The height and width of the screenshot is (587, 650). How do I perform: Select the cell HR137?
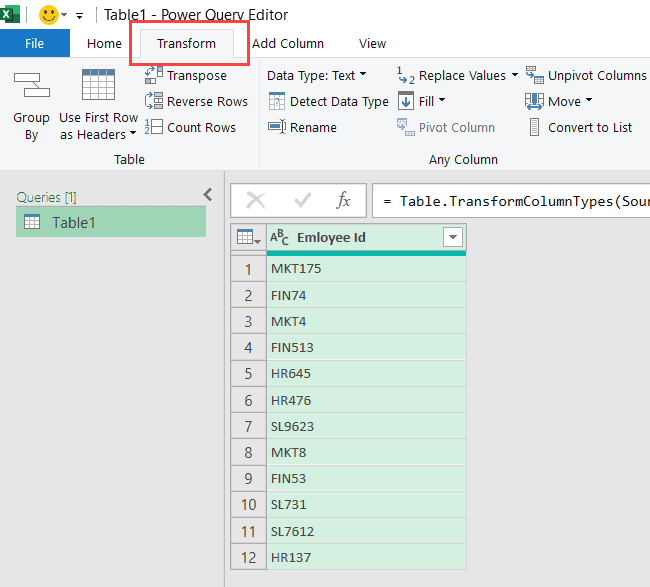click(x=366, y=557)
